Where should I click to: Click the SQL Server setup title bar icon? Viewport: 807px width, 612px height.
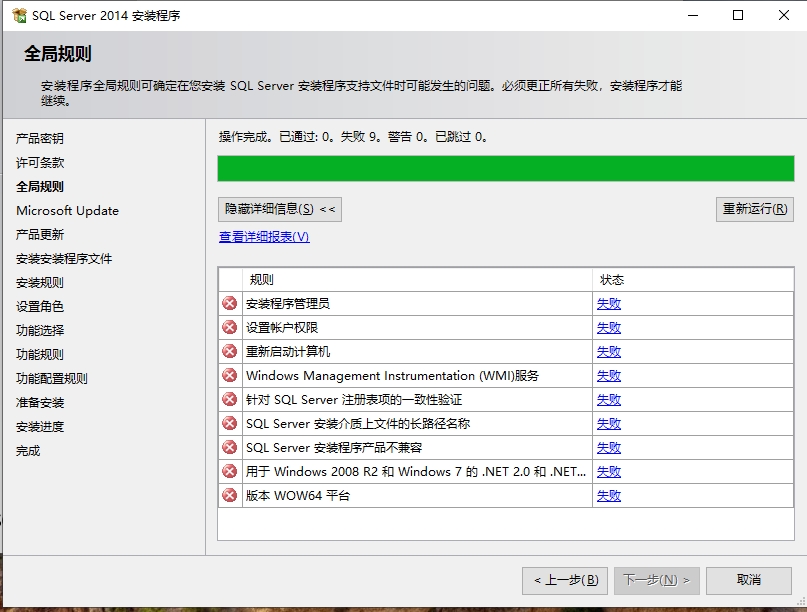[19, 15]
